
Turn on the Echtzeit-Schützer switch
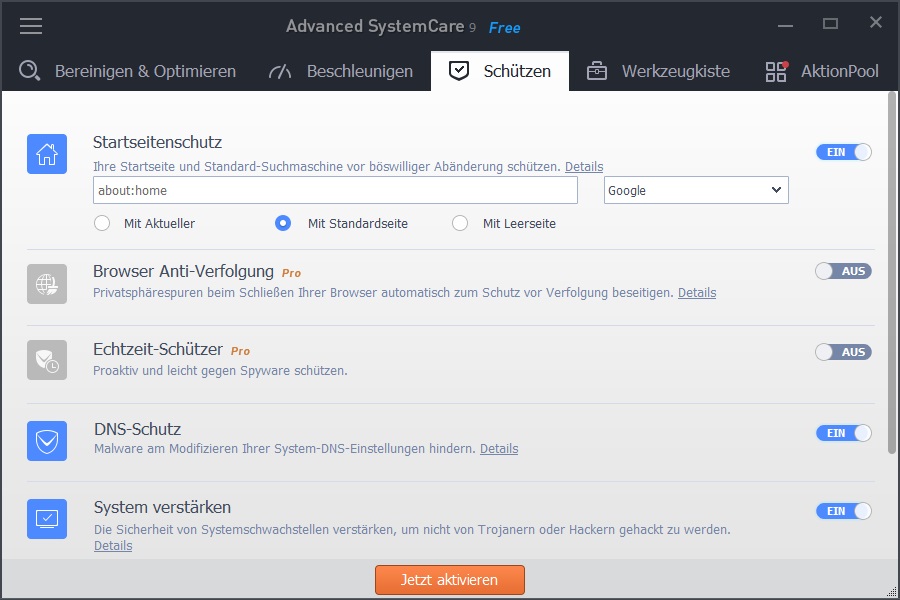843,352
